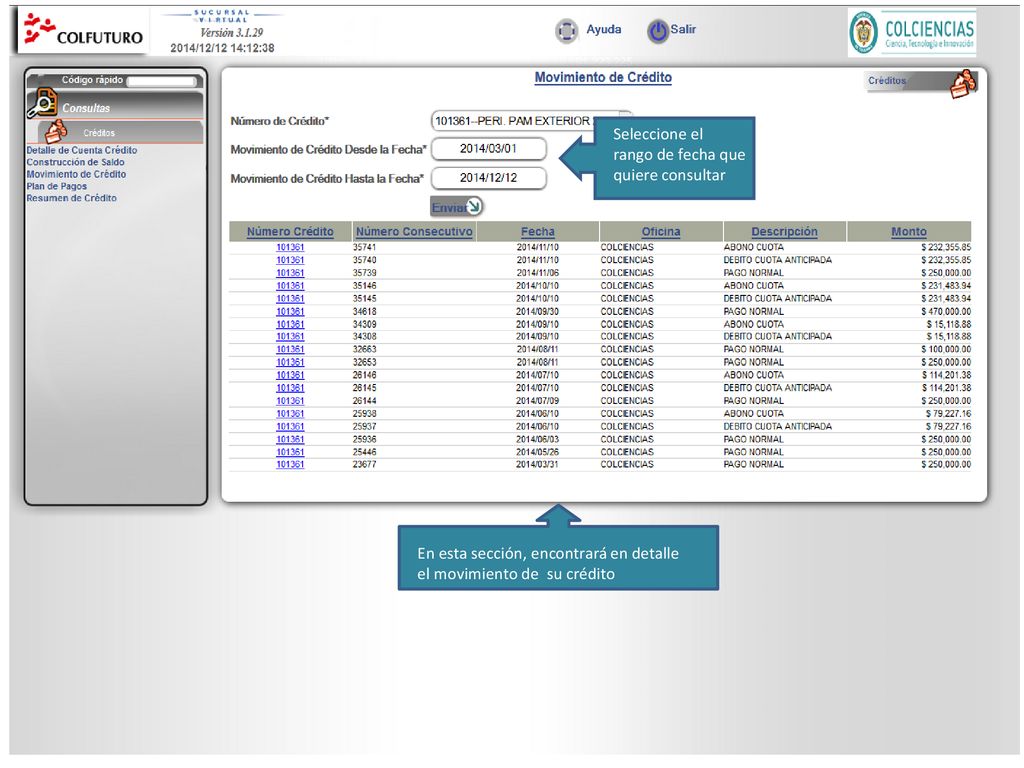Select the amount $ 100,000.00
1024x768 pixels.
pyautogui.click(x=946, y=349)
